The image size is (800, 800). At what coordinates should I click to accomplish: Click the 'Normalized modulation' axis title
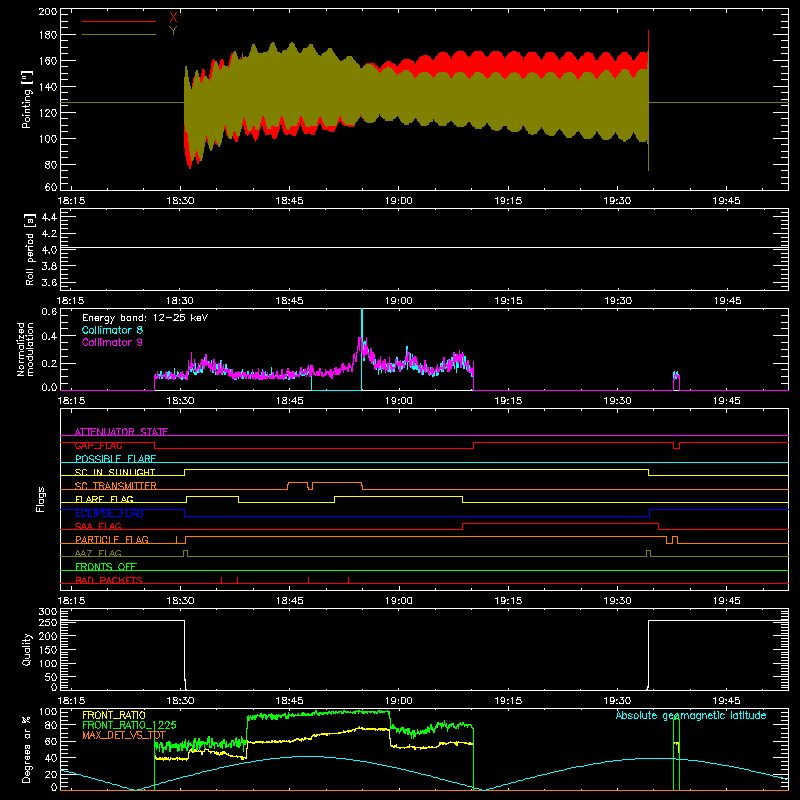coord(25,349)
